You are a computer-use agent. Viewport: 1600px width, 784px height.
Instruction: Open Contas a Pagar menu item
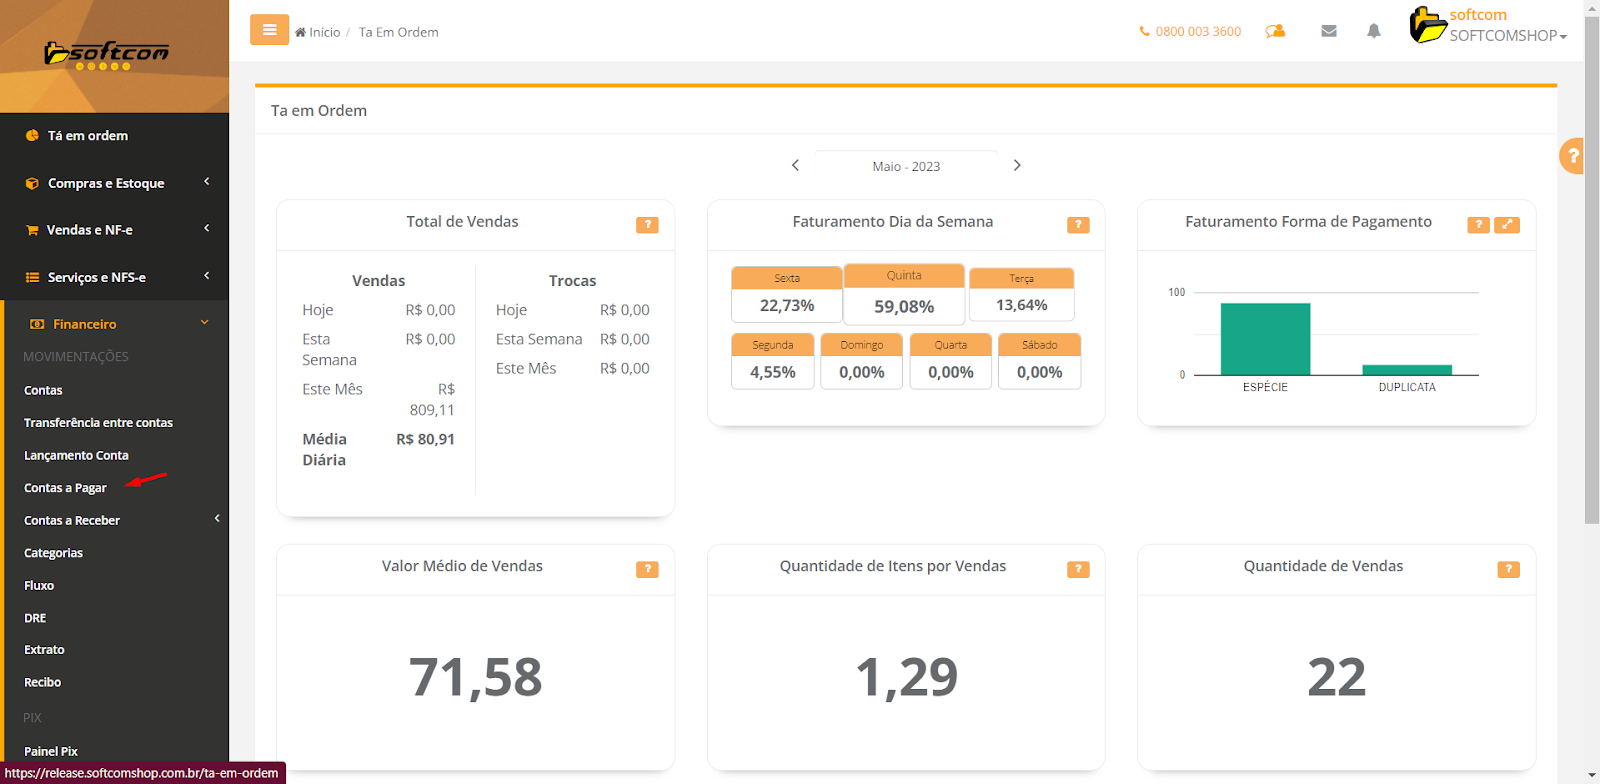point(65,488)
